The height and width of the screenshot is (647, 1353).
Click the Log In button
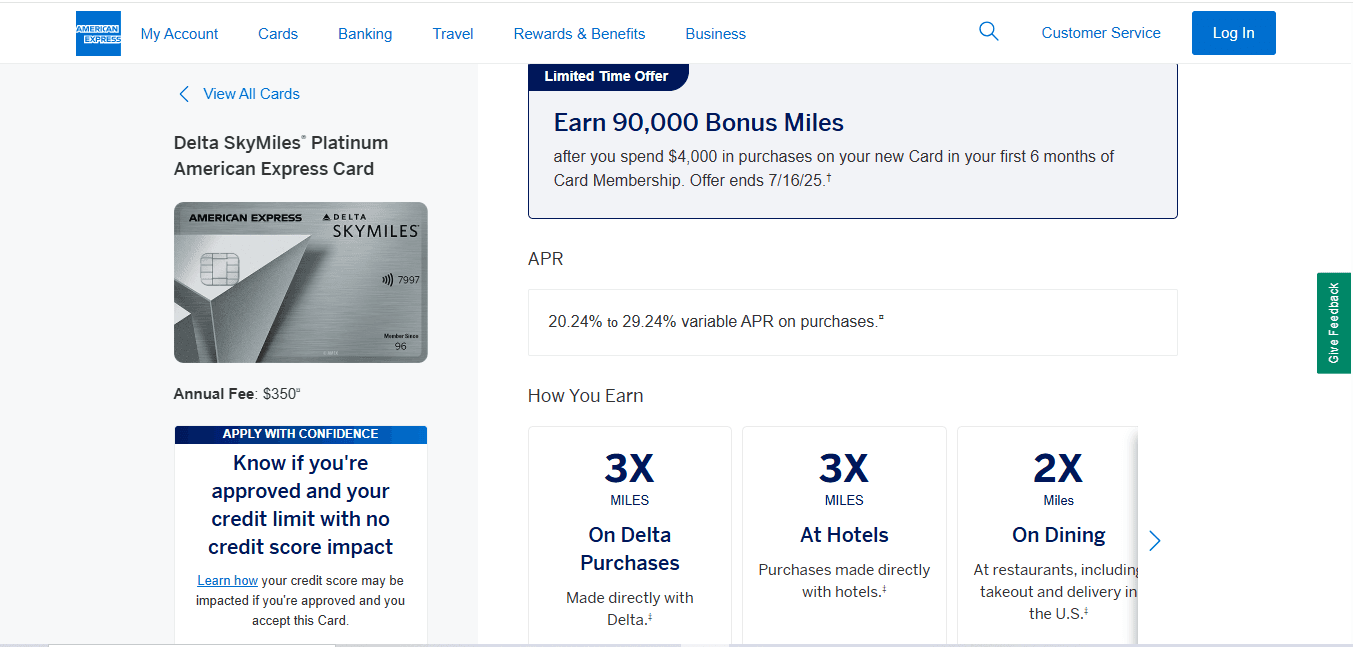pos(1233,32)
